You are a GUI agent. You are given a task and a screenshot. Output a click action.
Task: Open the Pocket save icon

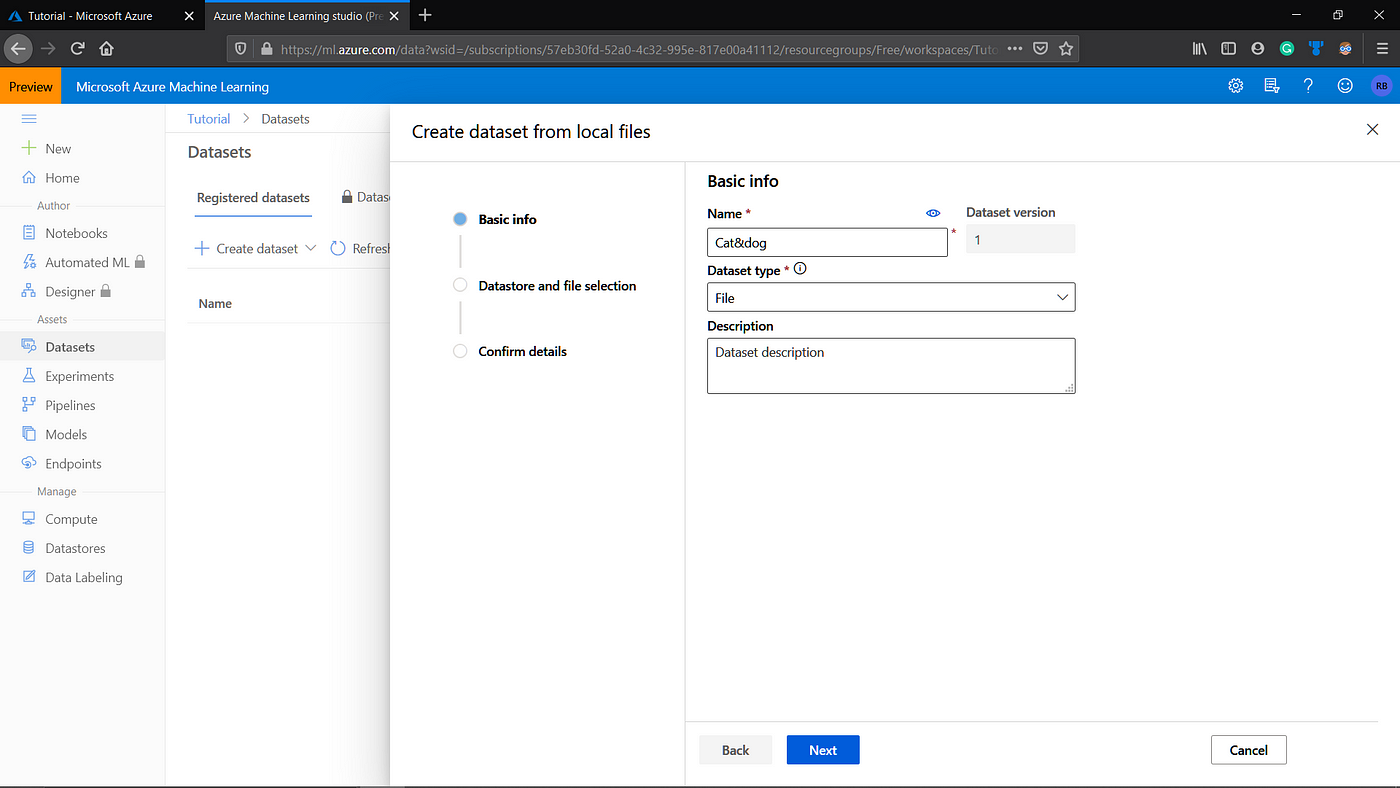(1040, 48)
